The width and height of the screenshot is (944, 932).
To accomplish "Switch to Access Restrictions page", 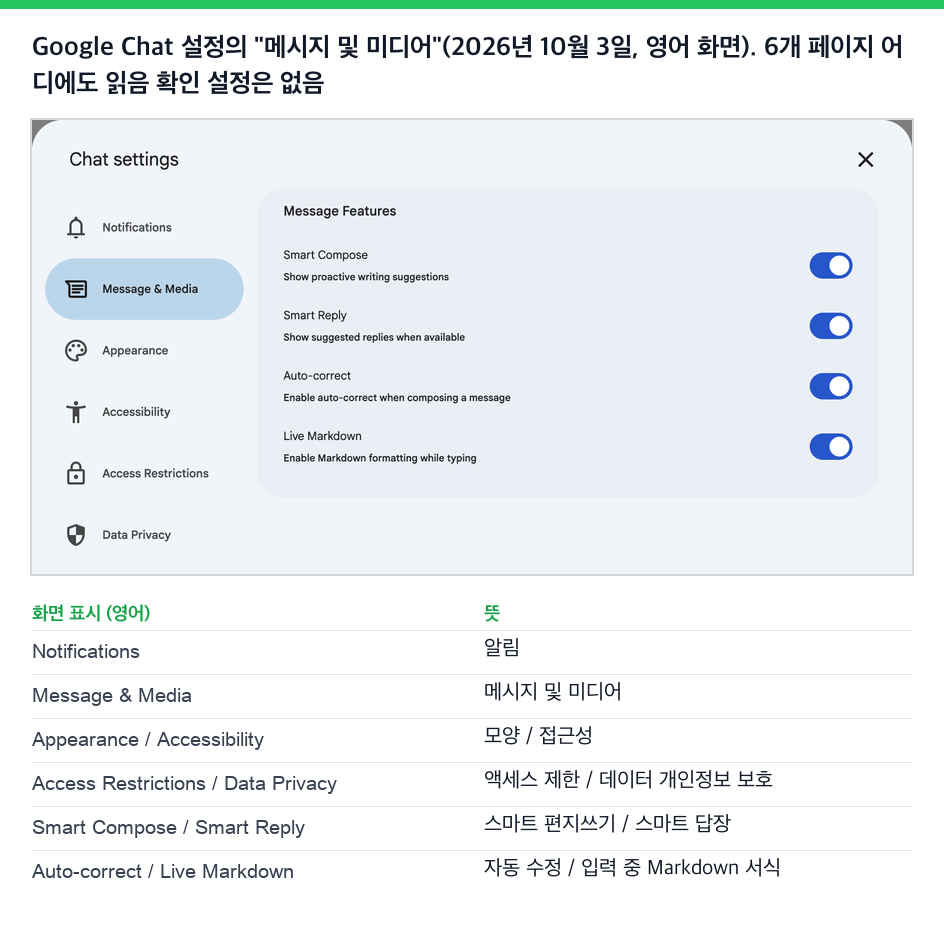I will click(144, 473).
